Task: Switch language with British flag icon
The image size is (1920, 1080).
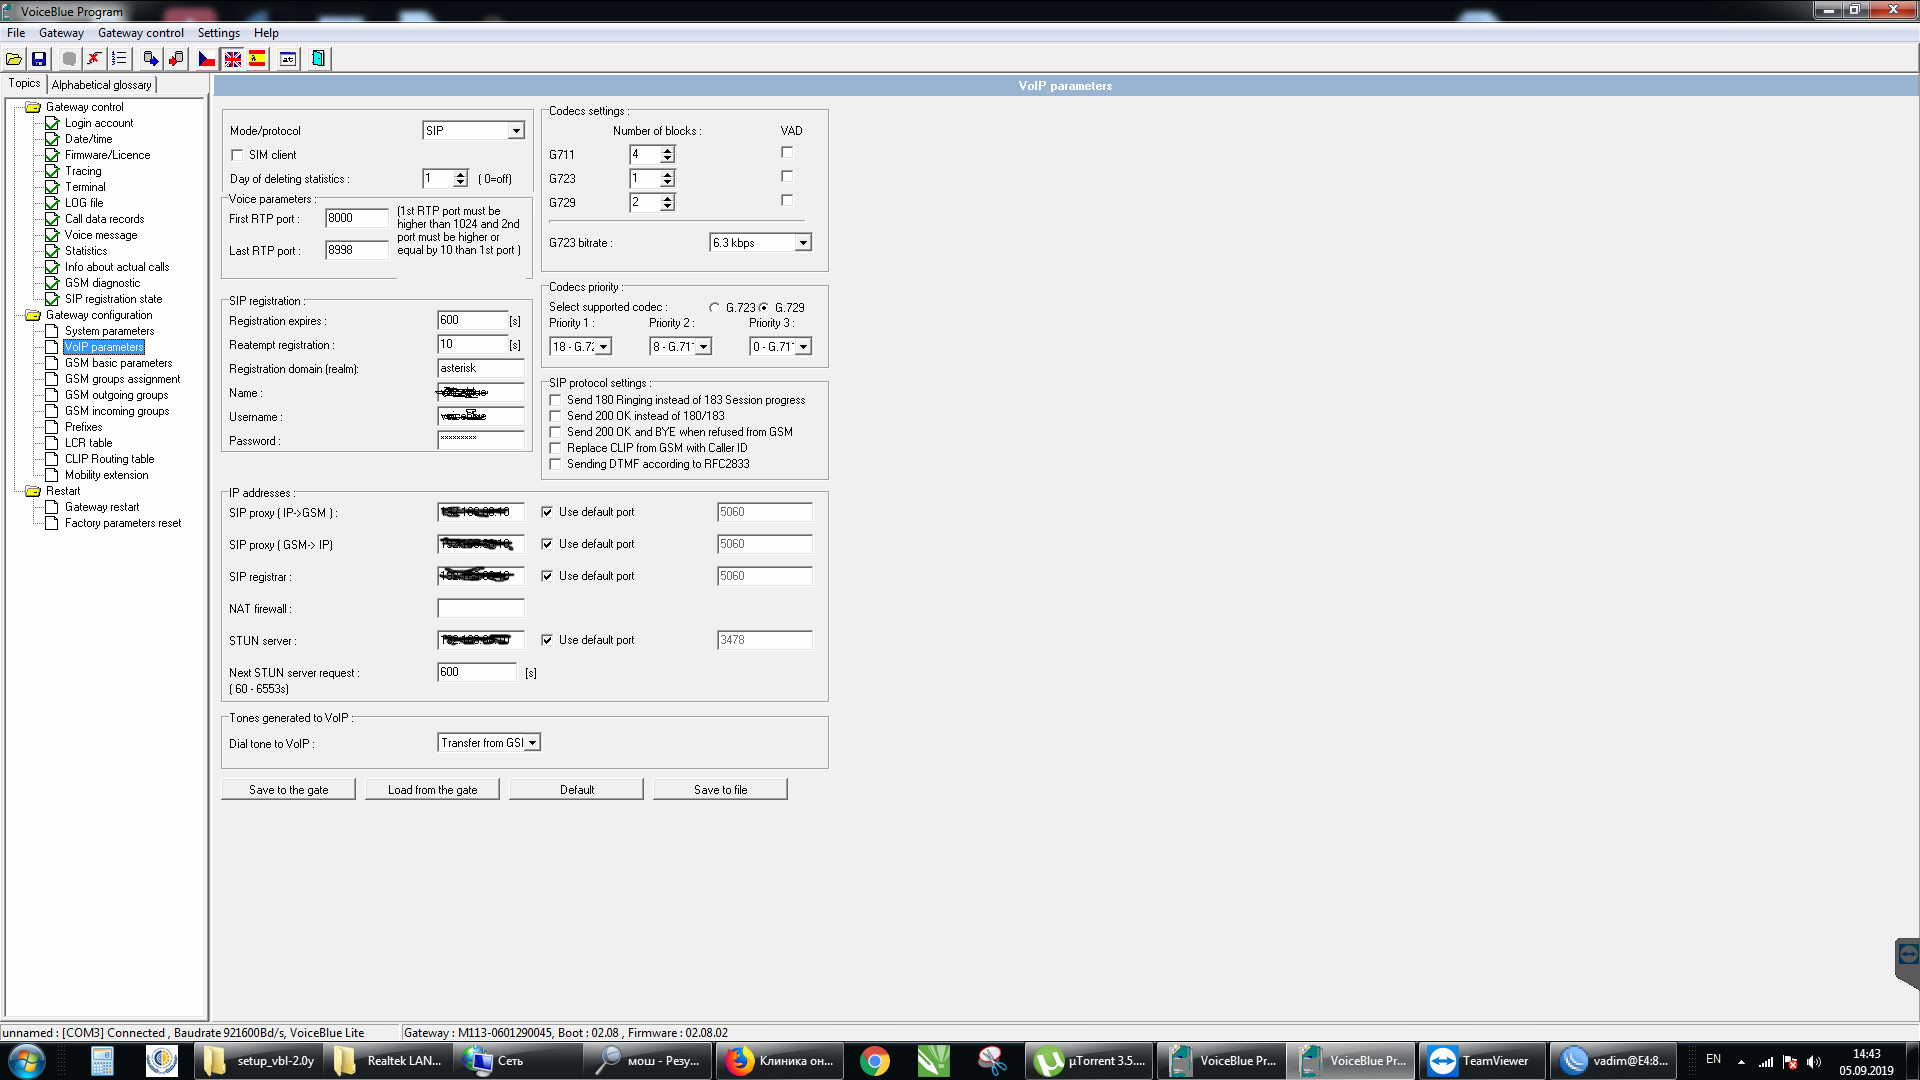Action: click(x=232, y=59)
